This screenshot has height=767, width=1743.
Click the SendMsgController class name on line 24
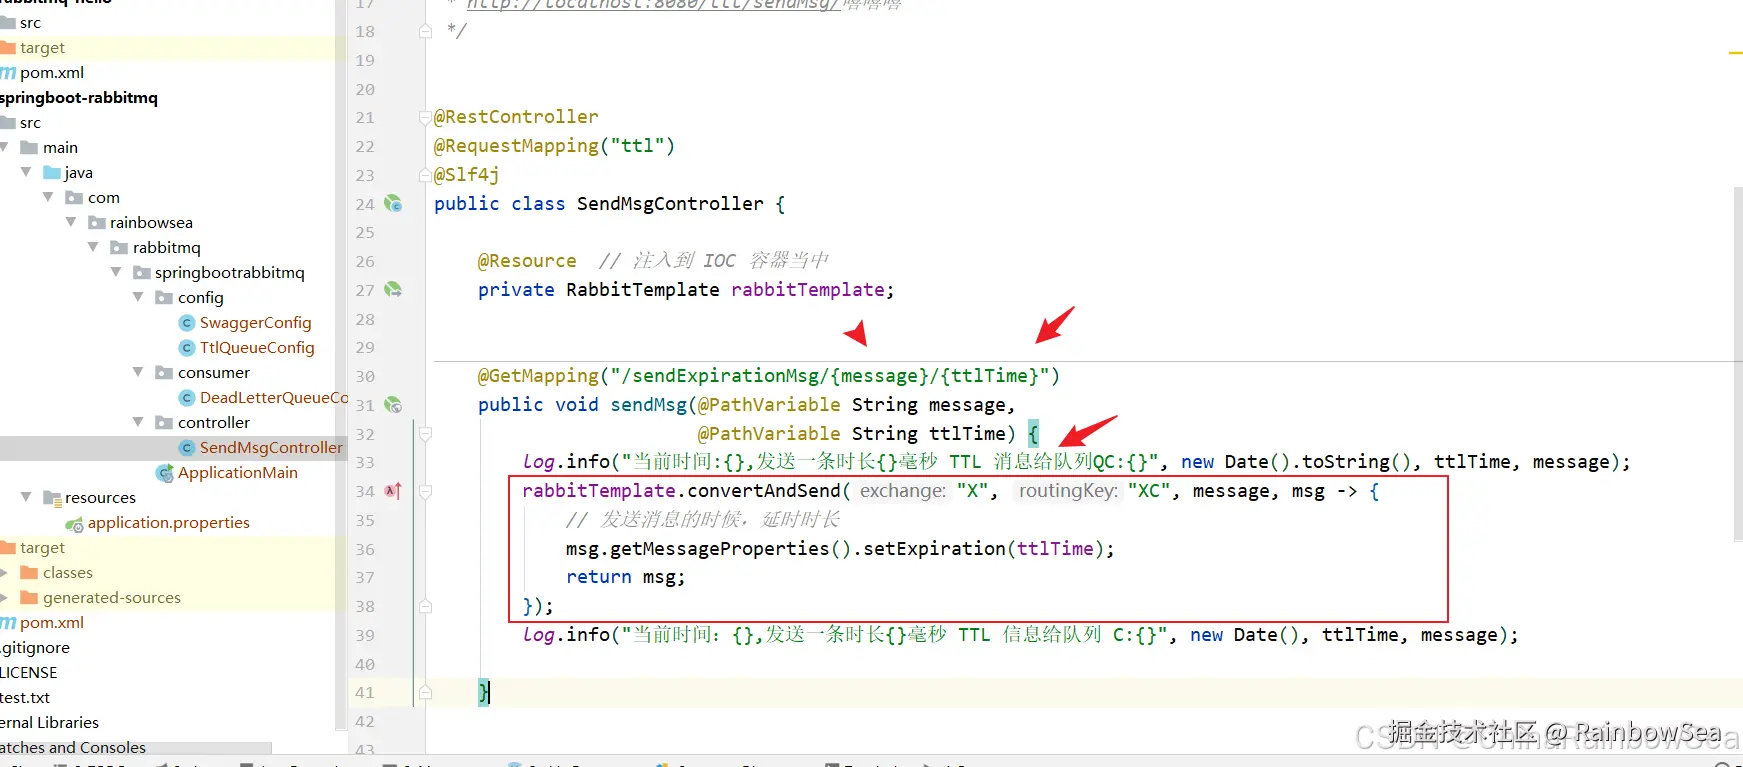[670, 204]
